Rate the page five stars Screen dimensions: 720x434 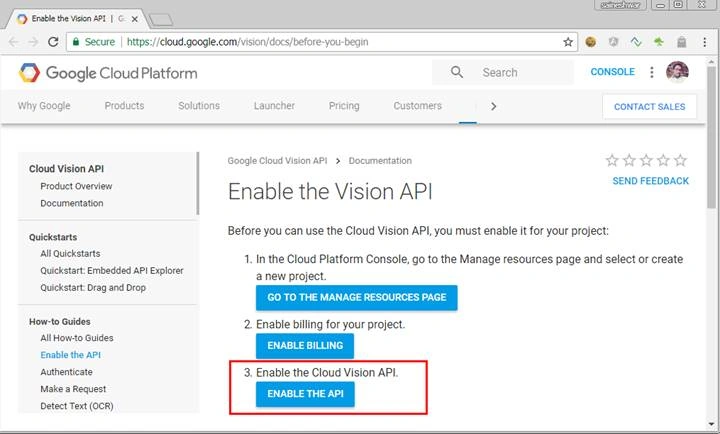click(681, 160)
